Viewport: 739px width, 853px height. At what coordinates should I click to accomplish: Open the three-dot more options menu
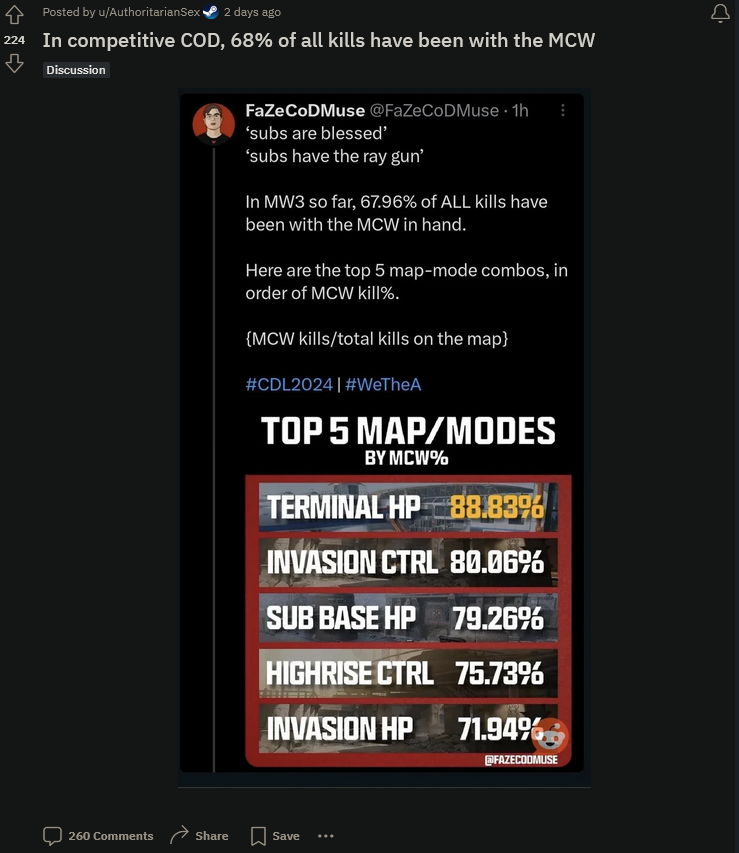(325, 836)
